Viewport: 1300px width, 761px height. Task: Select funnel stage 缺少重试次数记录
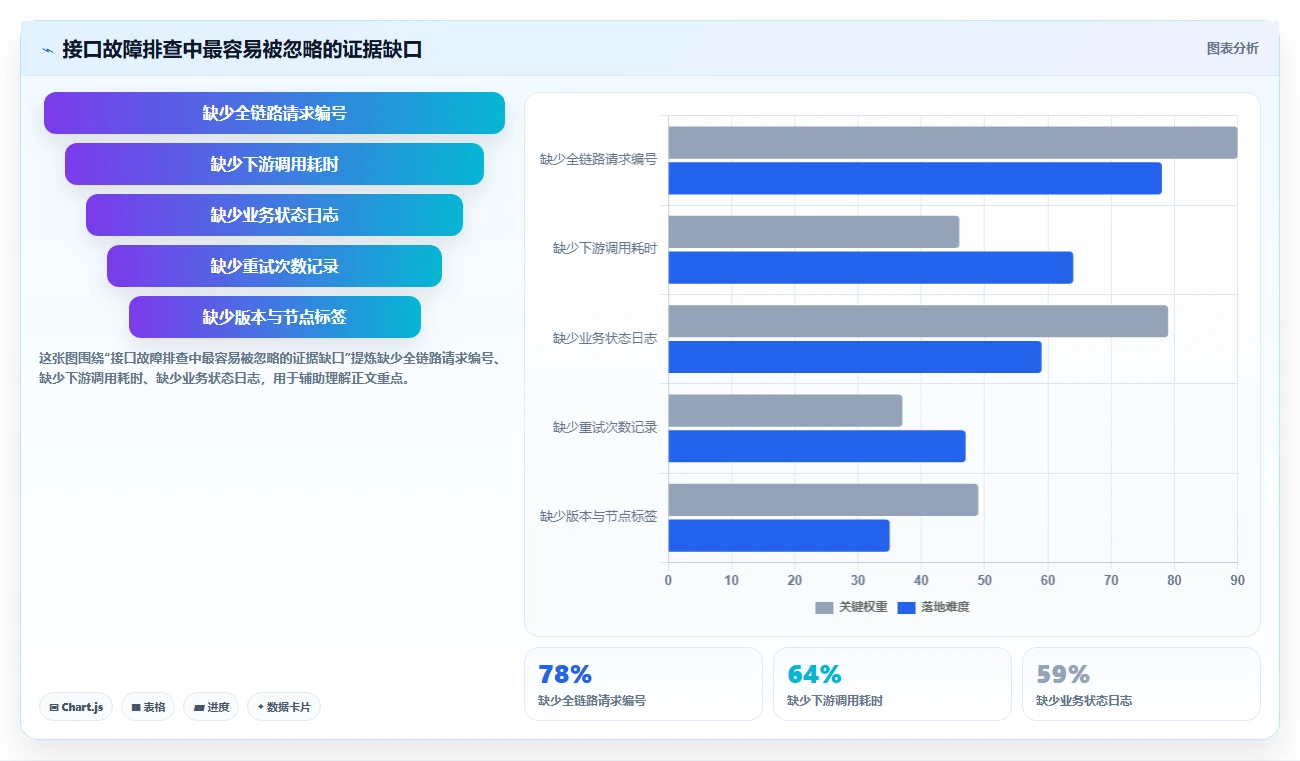coord(274,266)
